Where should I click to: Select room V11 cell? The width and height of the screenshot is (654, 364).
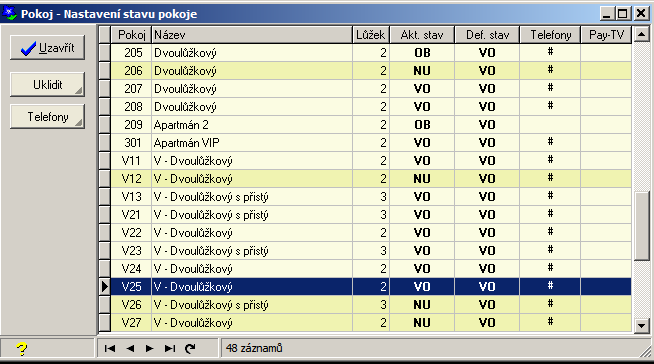[131, 161]
